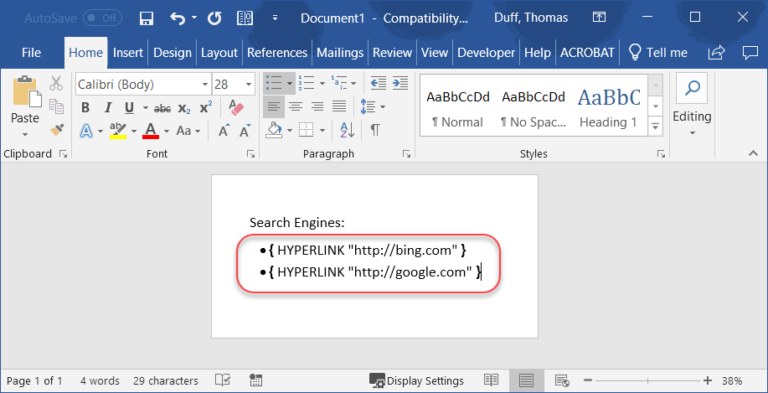Switch to the Insert tab
The width and height of the screenshot is (768, 393).
128,52
